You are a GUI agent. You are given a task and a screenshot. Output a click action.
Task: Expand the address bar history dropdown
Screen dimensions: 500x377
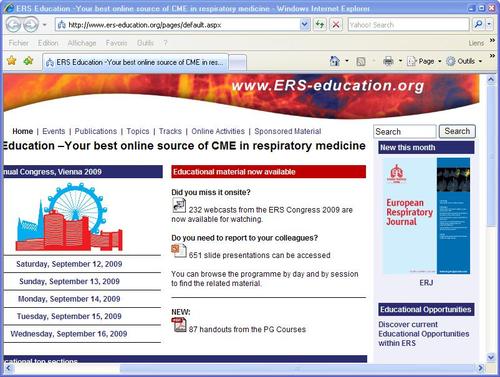coord(305,25)
